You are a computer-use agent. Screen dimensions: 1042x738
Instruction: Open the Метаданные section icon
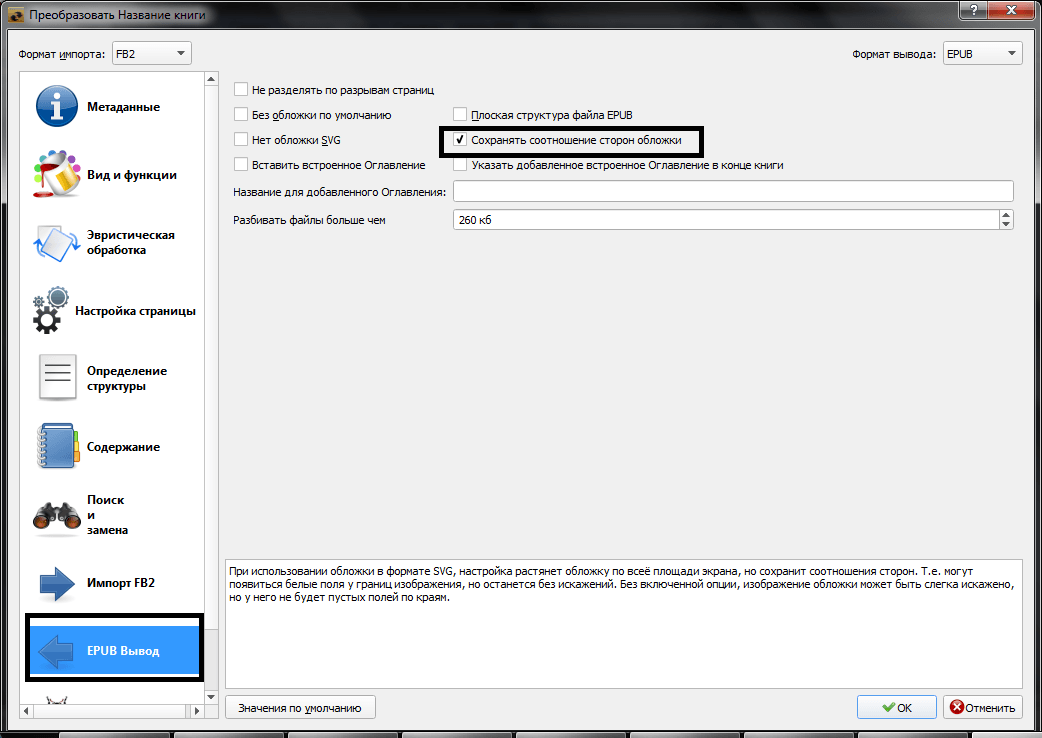57,107
